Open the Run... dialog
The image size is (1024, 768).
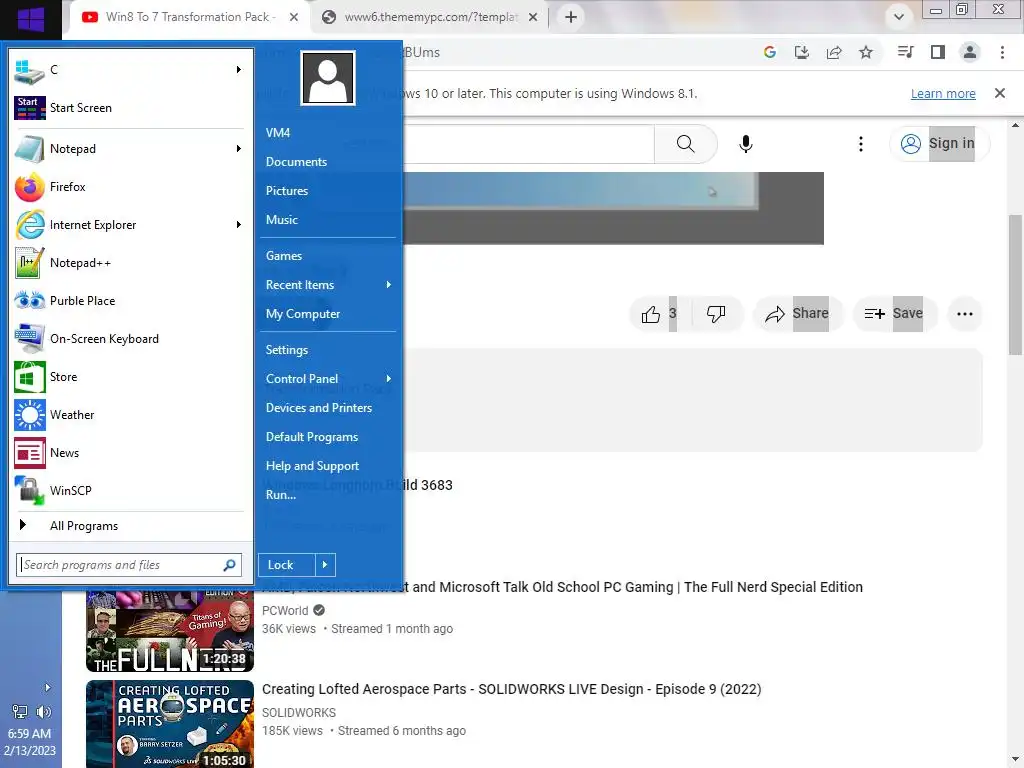(x=281, y=495)
